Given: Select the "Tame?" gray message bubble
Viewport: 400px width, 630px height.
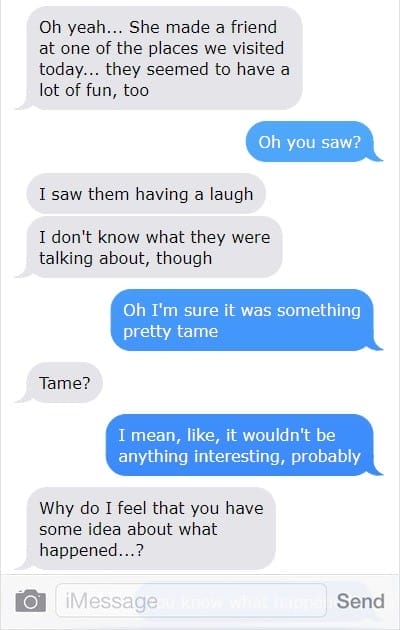Looking at the screenshot, I should coord(64,382).
